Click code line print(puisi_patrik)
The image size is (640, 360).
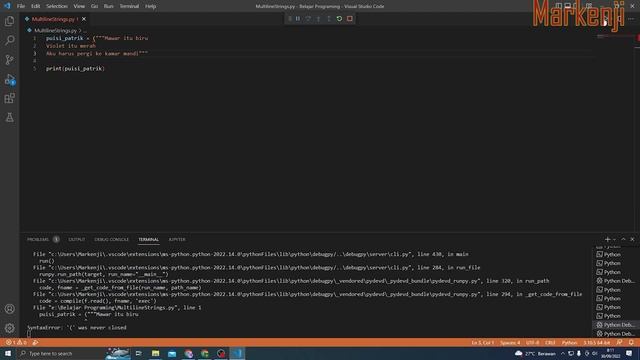pyautogui.click(x=75, y=69)
